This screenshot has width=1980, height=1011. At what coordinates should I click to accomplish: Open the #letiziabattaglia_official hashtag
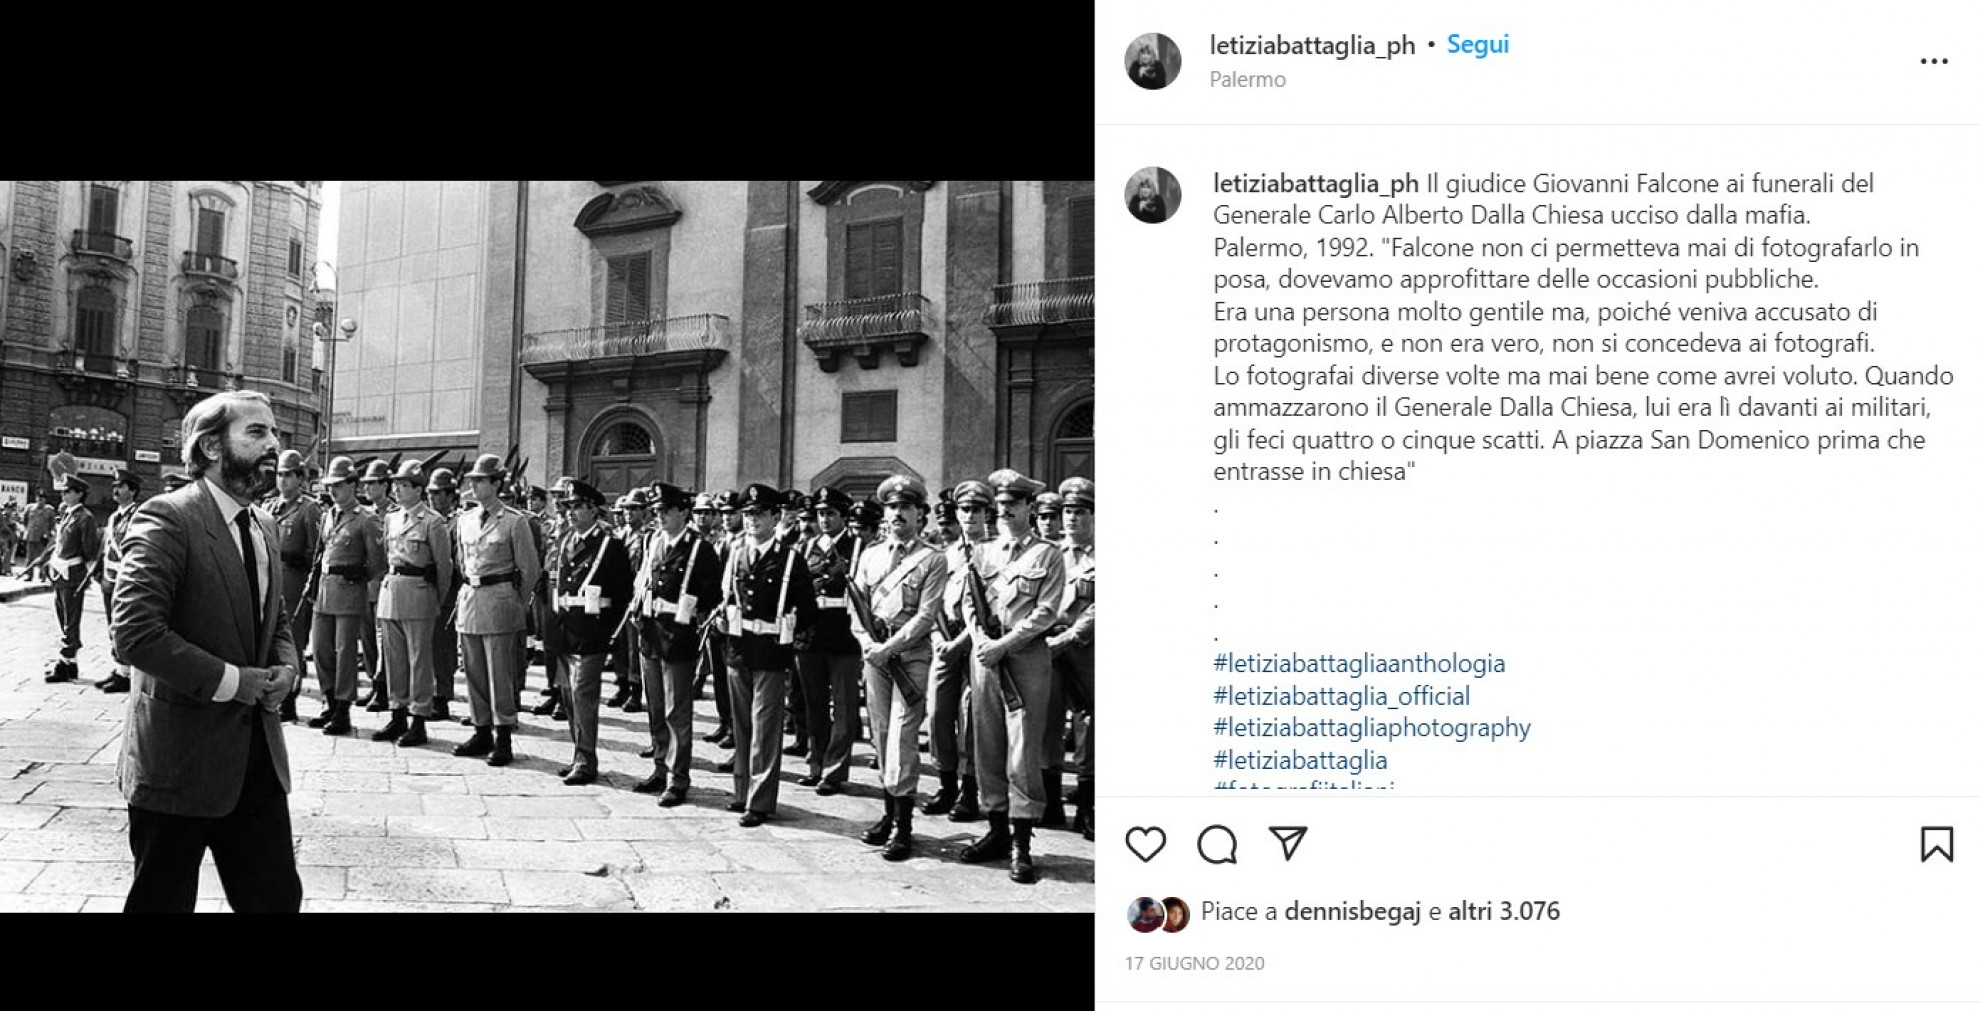tap(1341, 695)
